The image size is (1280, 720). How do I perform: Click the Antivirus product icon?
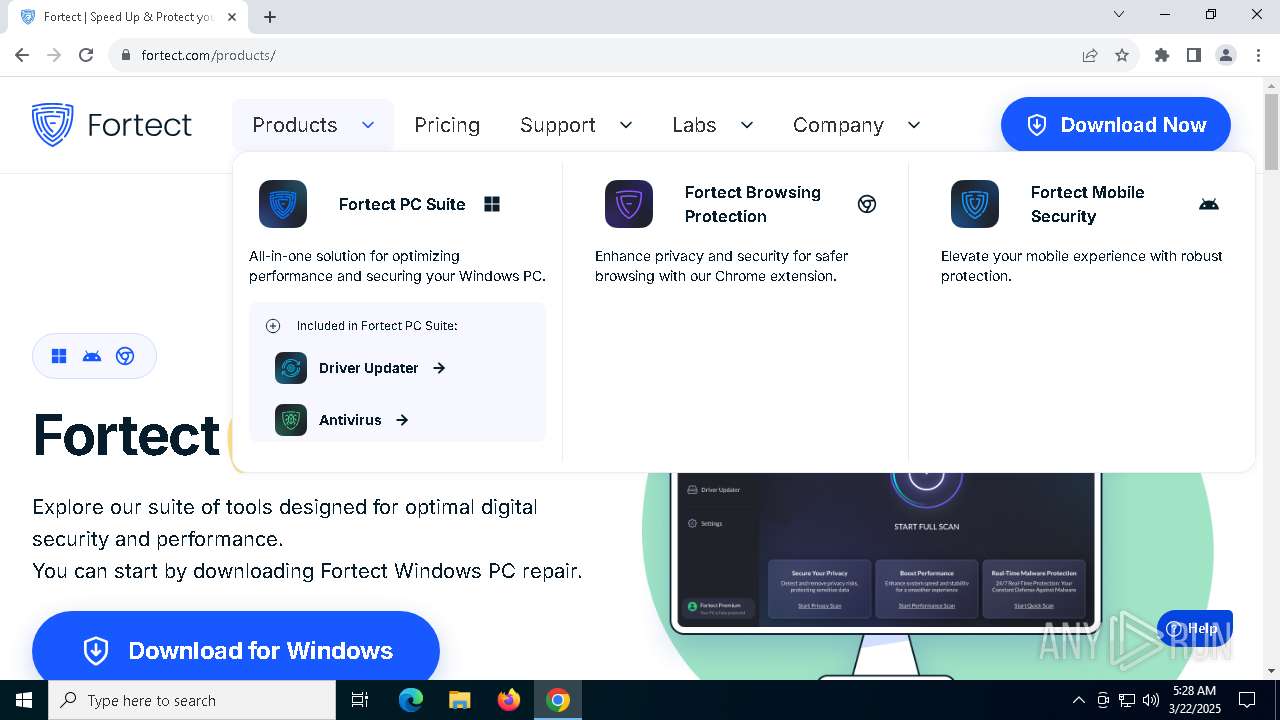(x=291, y=420)
